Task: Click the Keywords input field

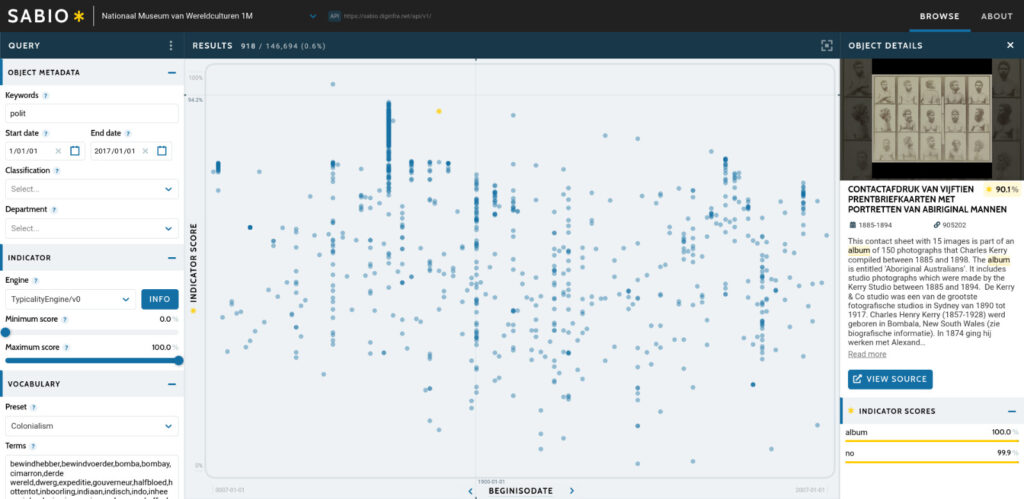Action: pyautogui.click(x=91, y=113)
